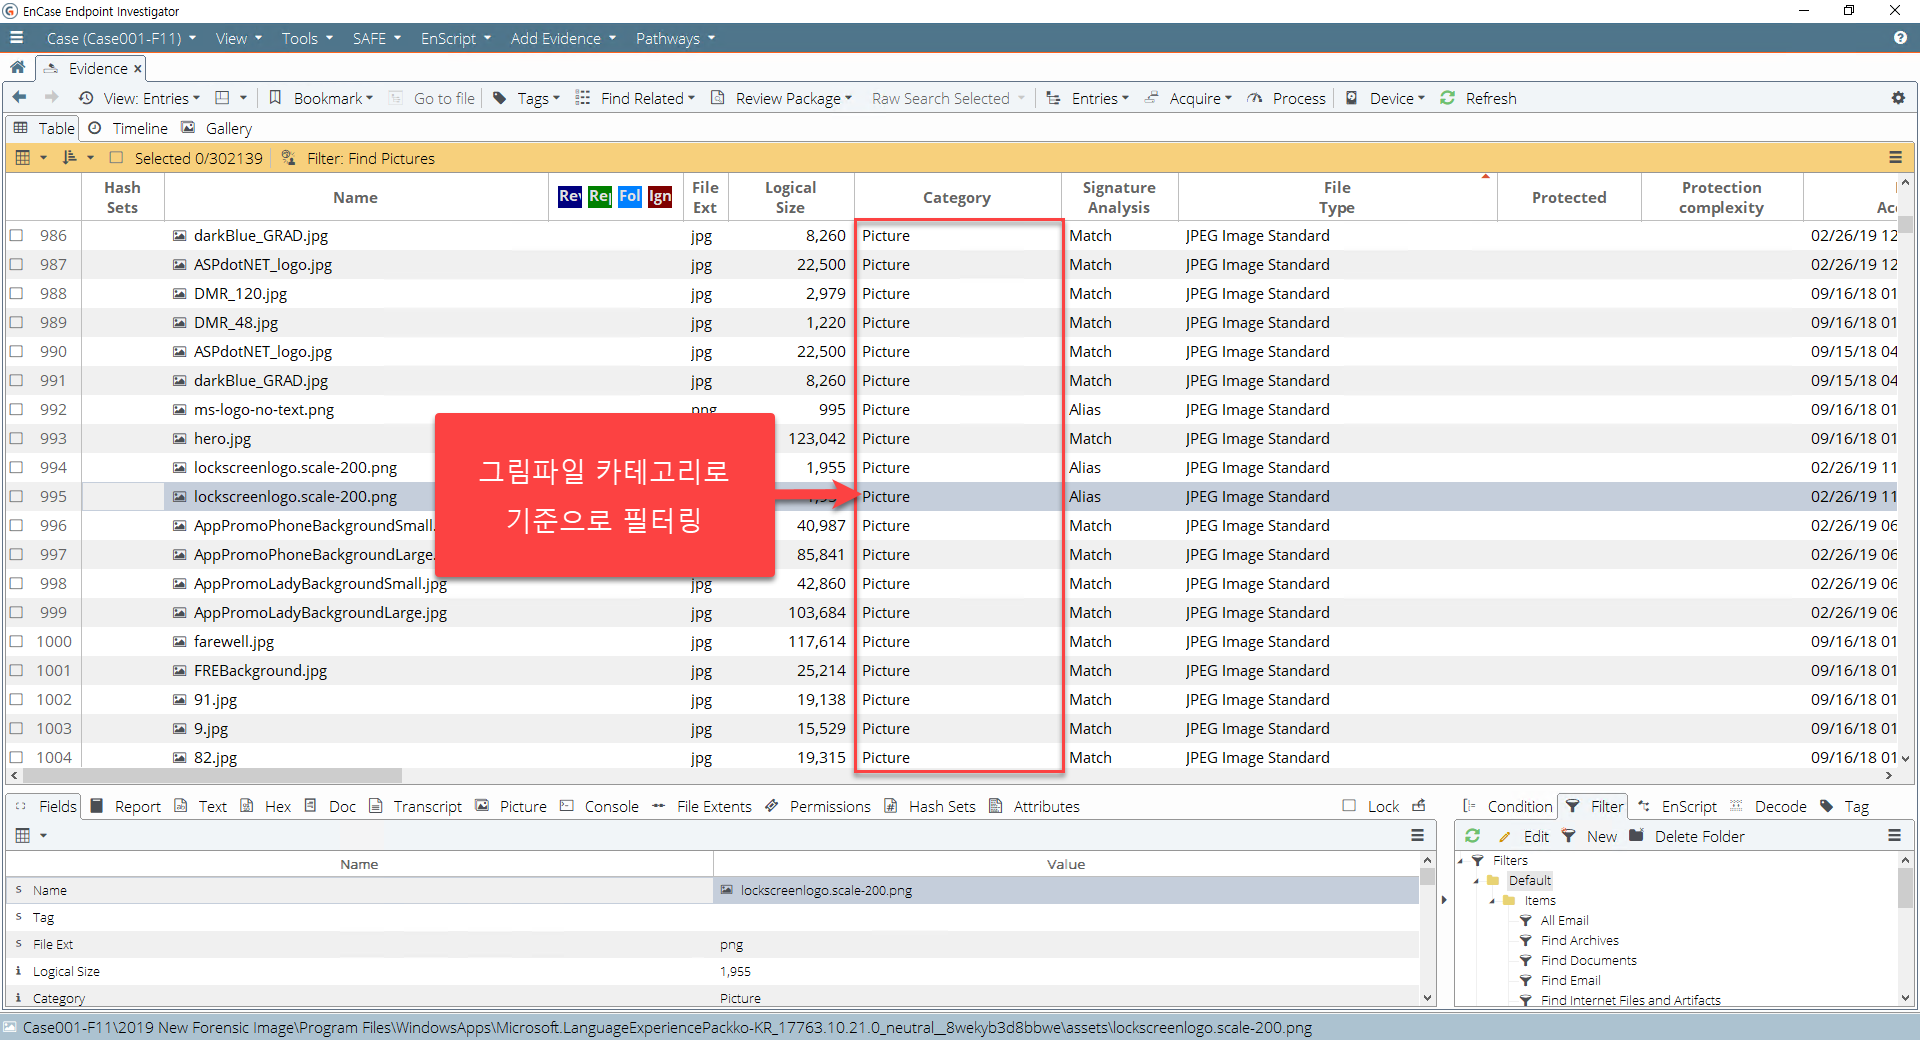1920x1040 pixels.
Task: Open the EnScript menu
Action: click(456, 38)
